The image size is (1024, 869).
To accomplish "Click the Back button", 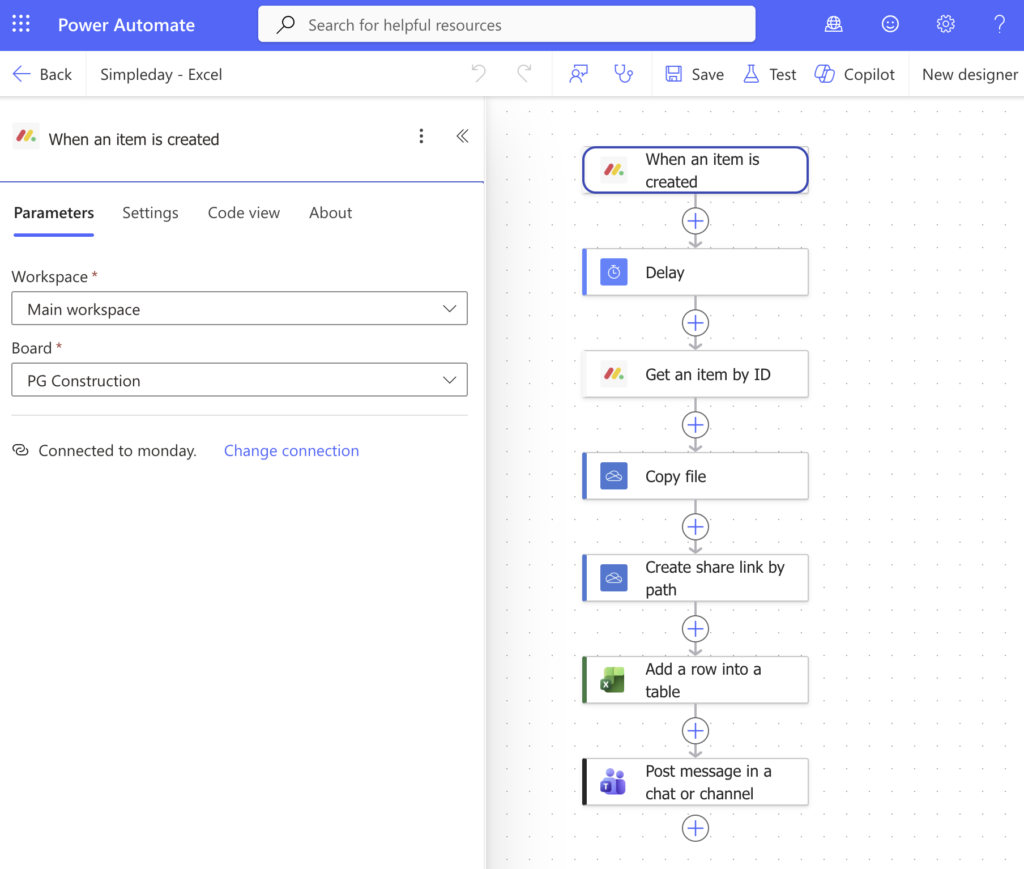I will 42,74.
